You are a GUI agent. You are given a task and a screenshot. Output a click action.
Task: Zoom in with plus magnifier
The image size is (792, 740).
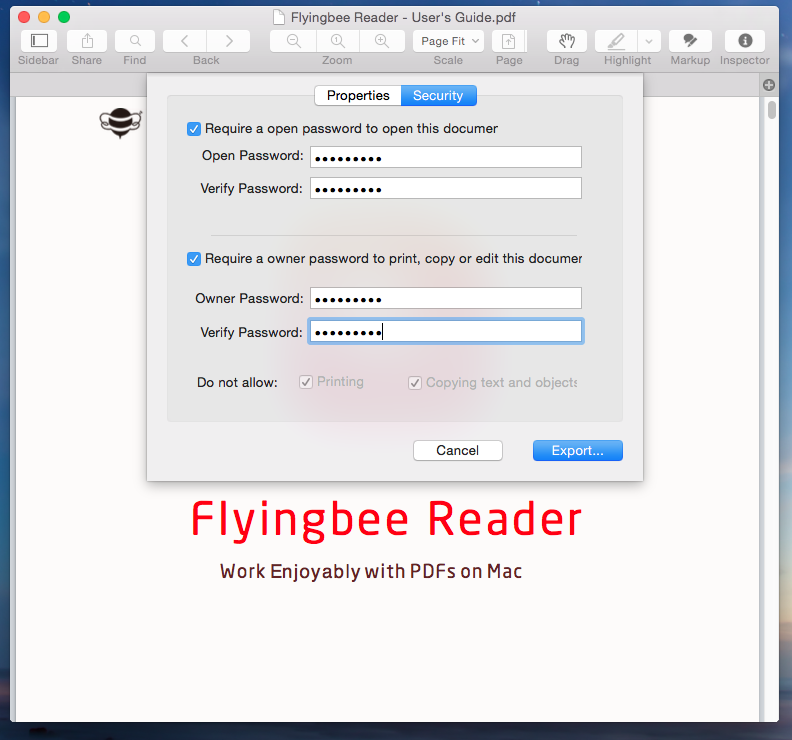click(x=382, y=41)
